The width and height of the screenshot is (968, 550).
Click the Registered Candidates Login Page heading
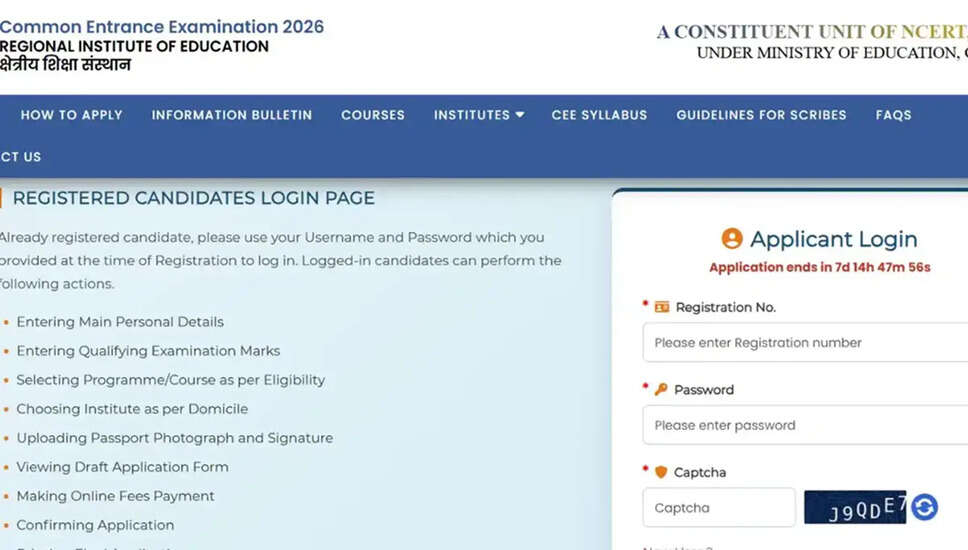tap(194, 198)
